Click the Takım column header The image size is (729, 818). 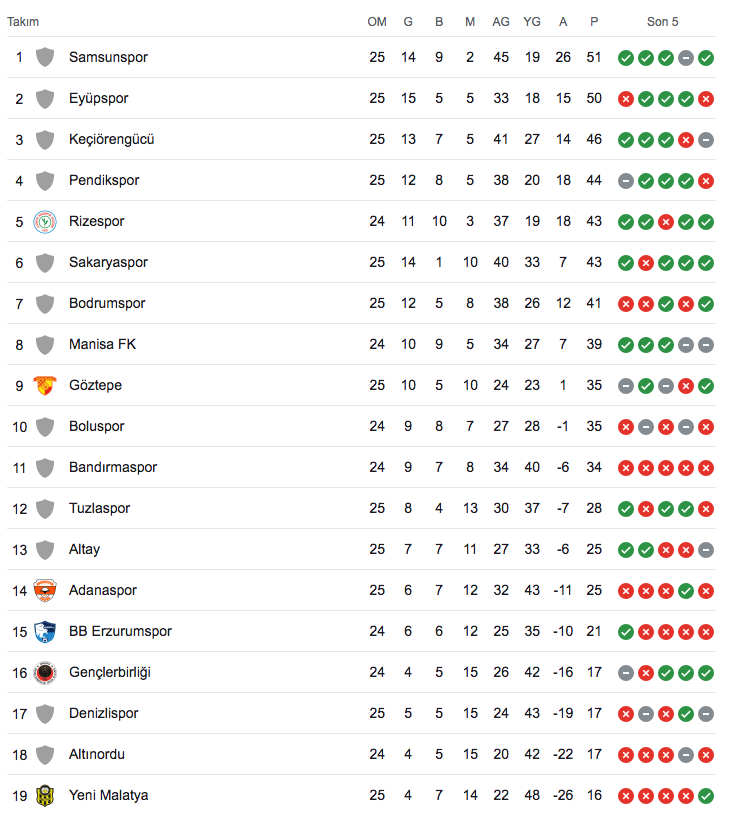tap(23, 22)
